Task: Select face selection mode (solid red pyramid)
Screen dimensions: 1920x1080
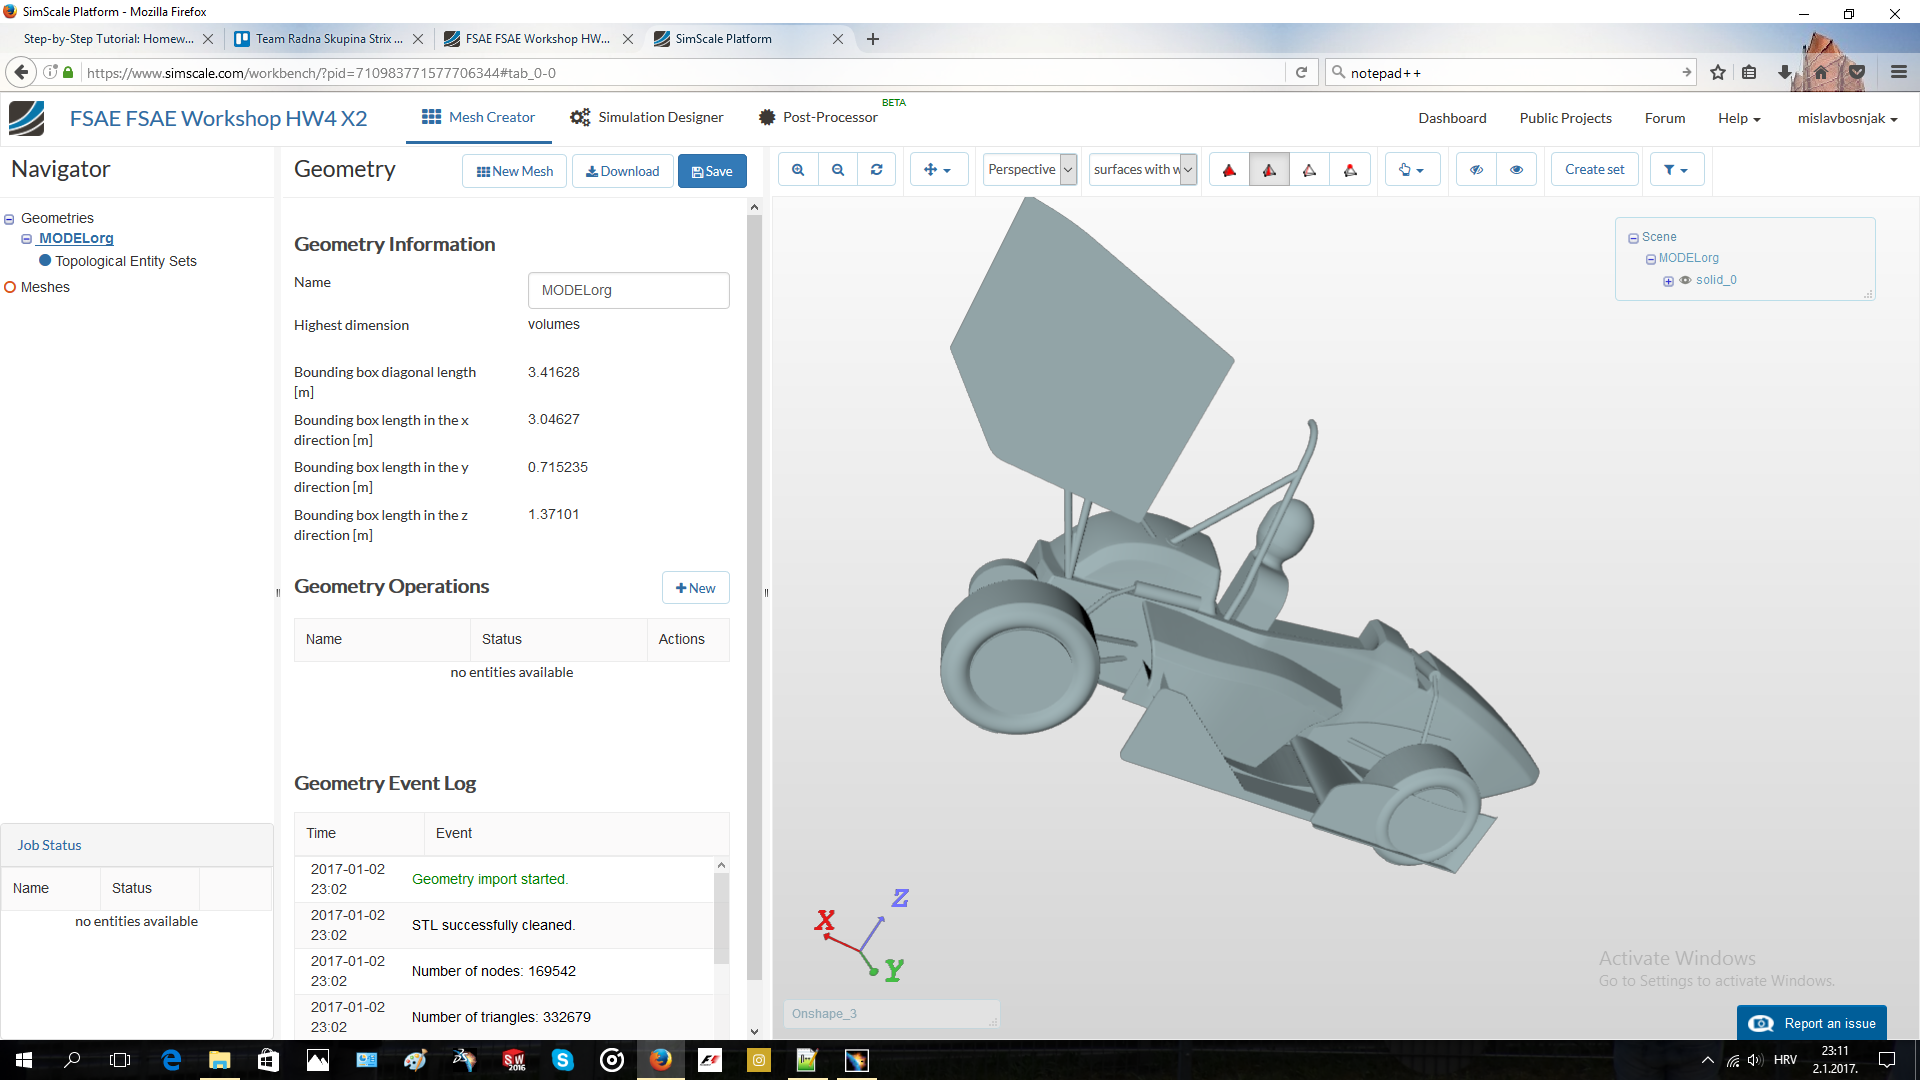Action: tap(1229, 170)
